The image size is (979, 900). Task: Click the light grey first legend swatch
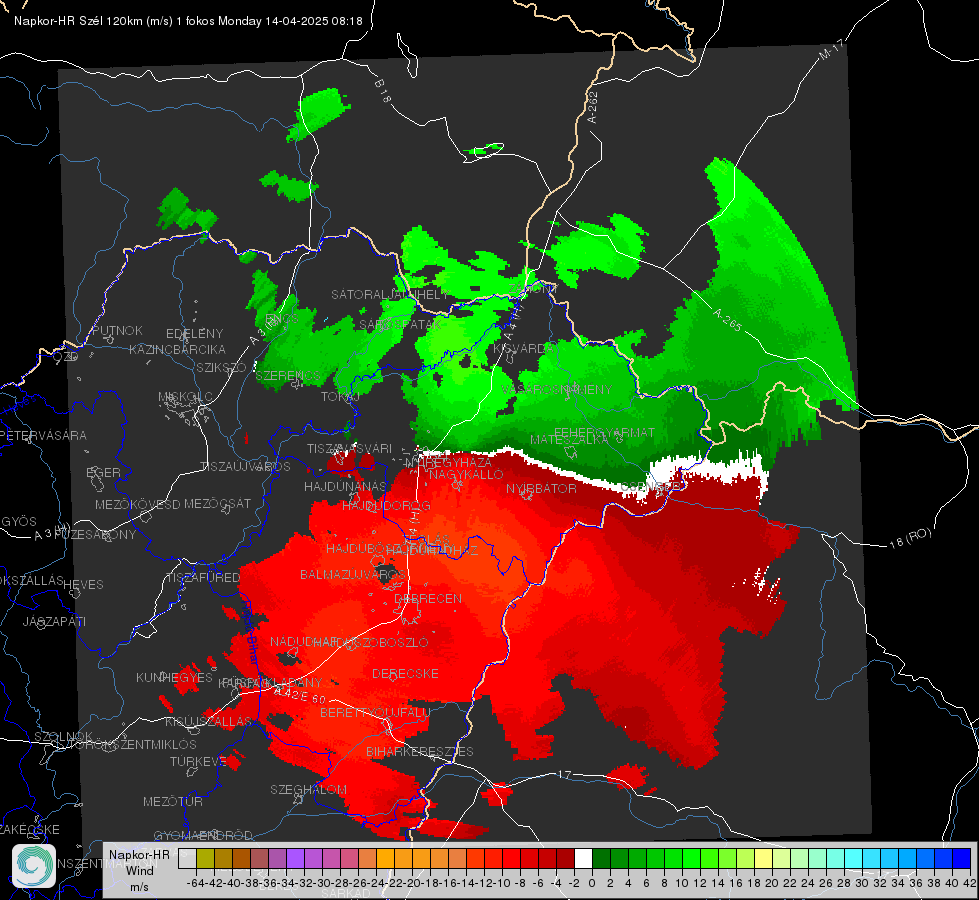click(x=187, y=858)
